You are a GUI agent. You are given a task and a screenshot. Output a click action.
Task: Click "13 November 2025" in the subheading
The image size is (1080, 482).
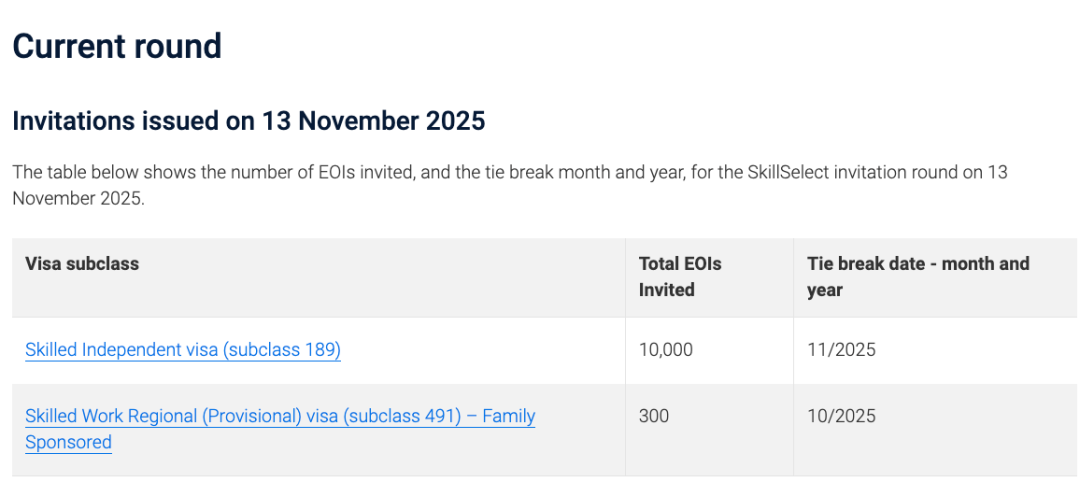coord(374,121)
